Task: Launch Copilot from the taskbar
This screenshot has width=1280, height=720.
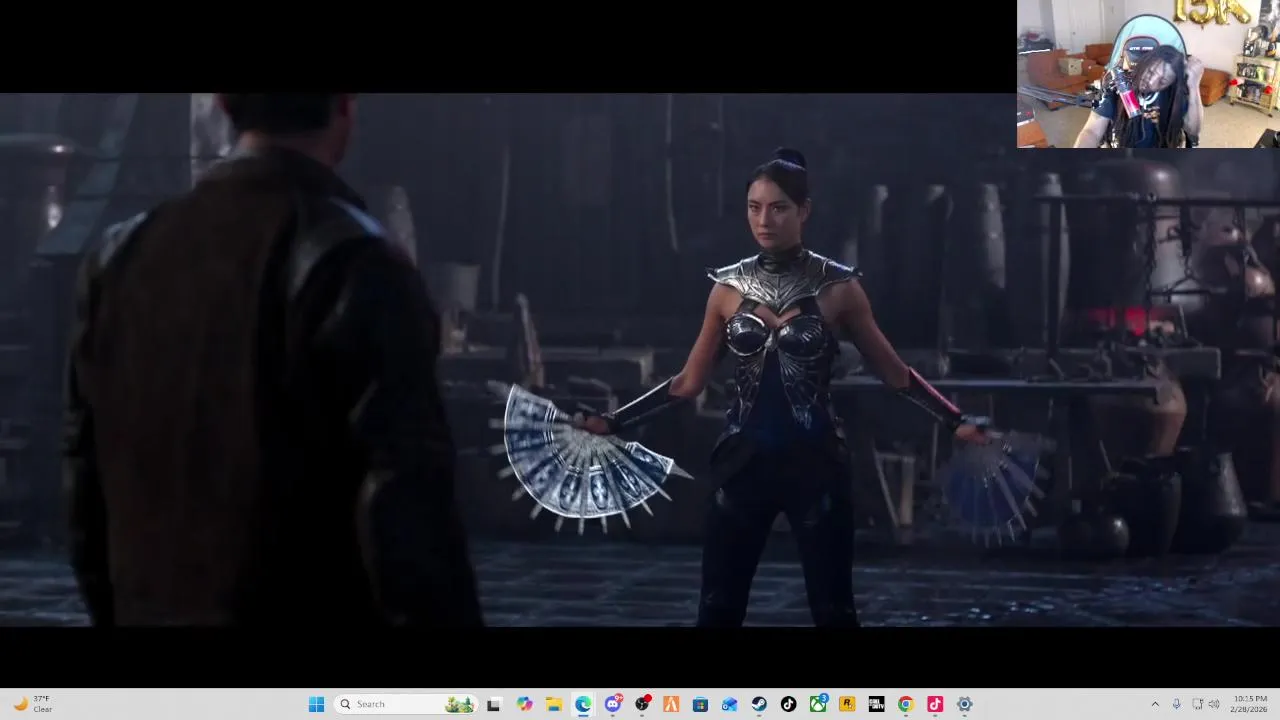Action: pos(524,704)
